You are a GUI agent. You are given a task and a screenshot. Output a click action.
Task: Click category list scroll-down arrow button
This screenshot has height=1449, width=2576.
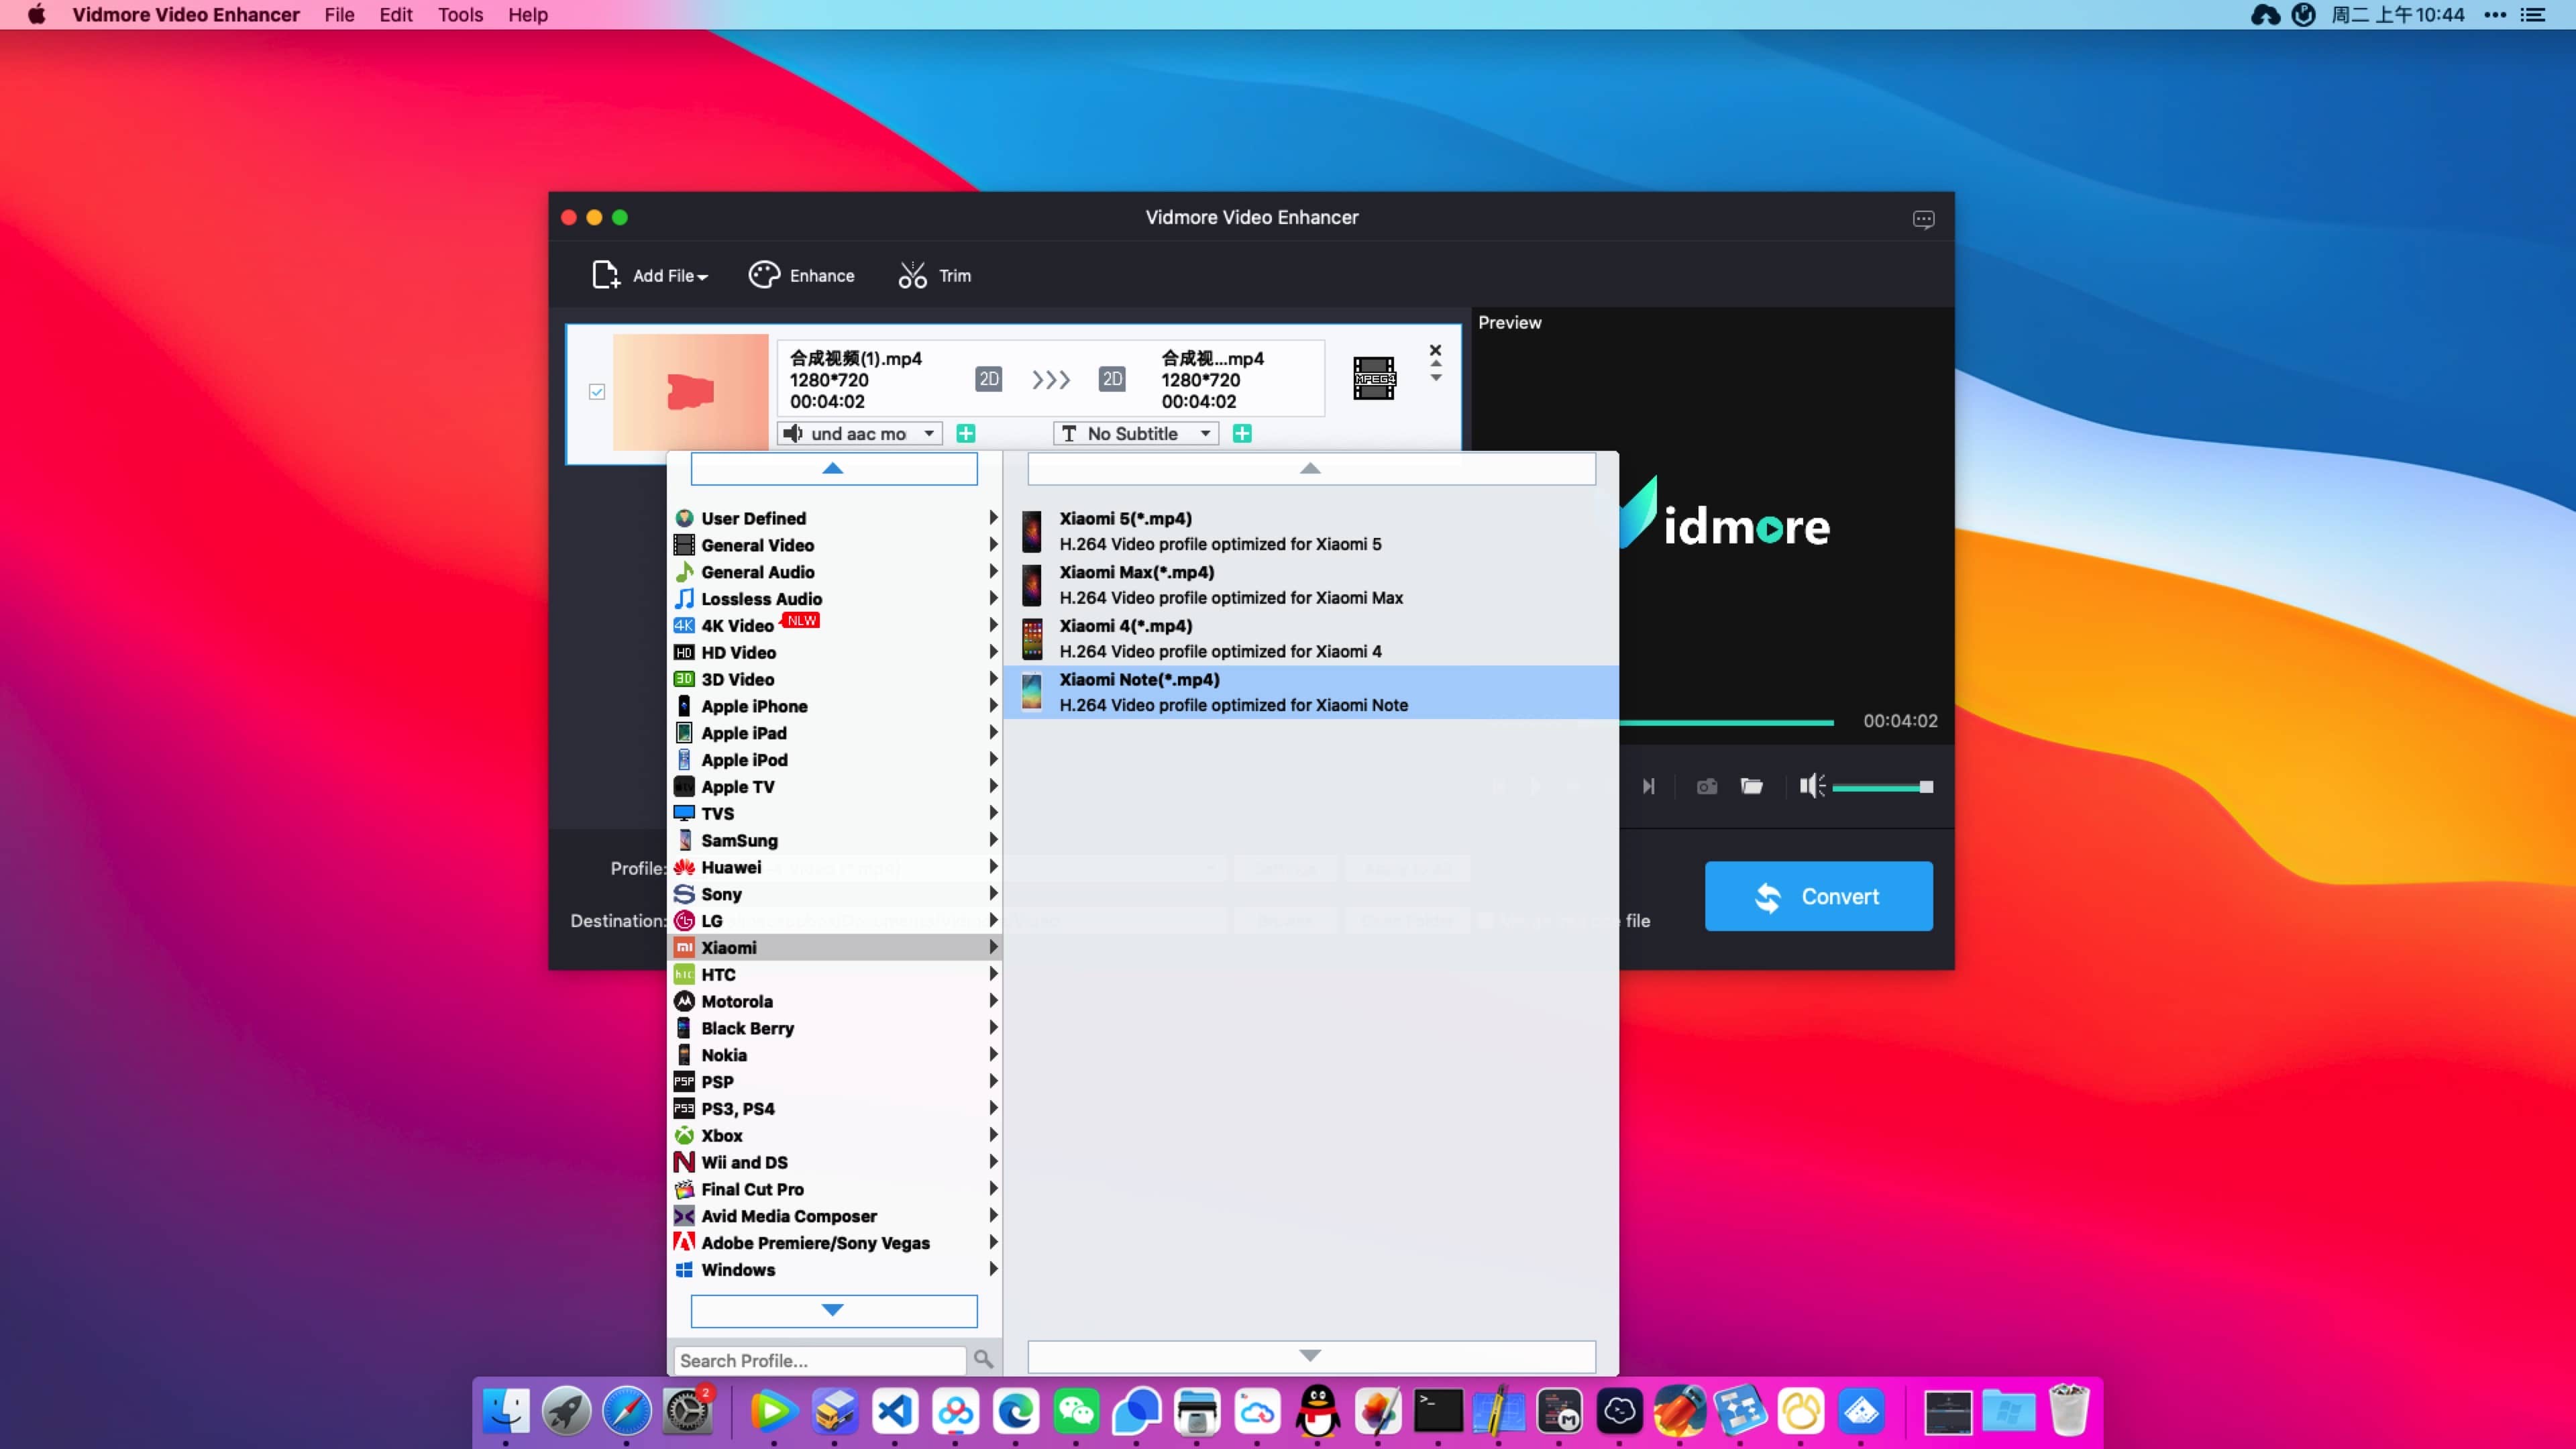coord(833,1310)
